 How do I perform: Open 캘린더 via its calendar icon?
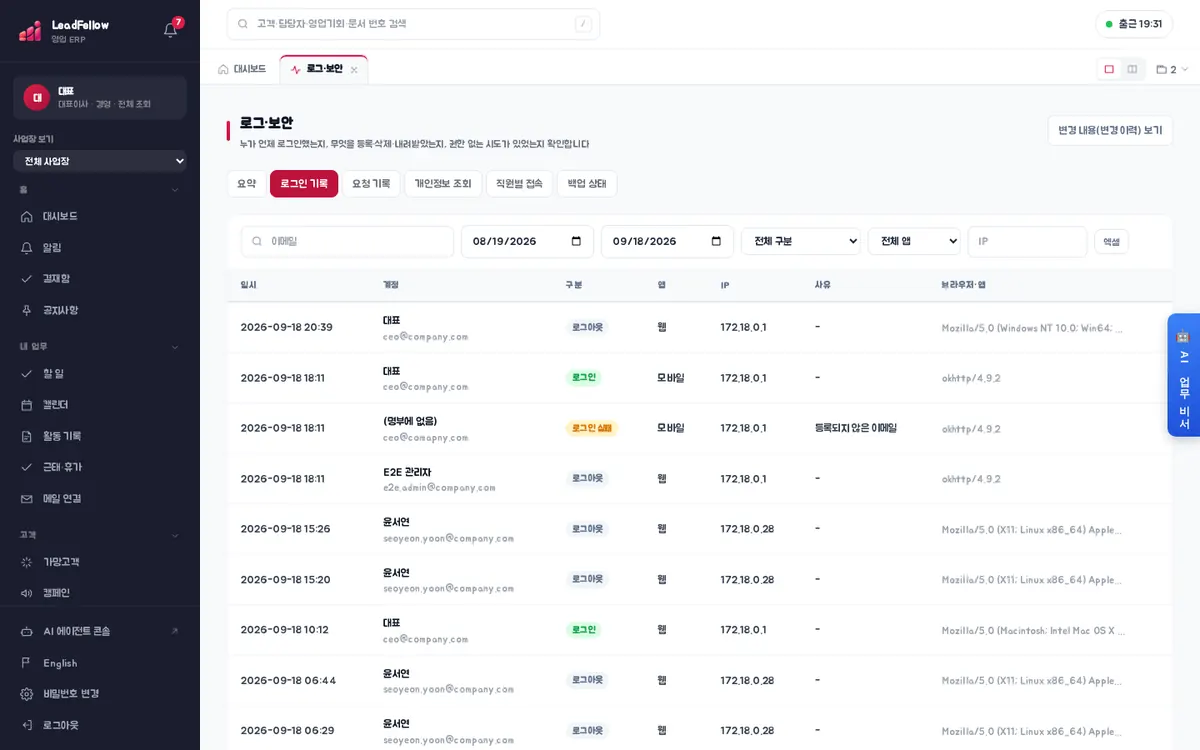[27, 405]
